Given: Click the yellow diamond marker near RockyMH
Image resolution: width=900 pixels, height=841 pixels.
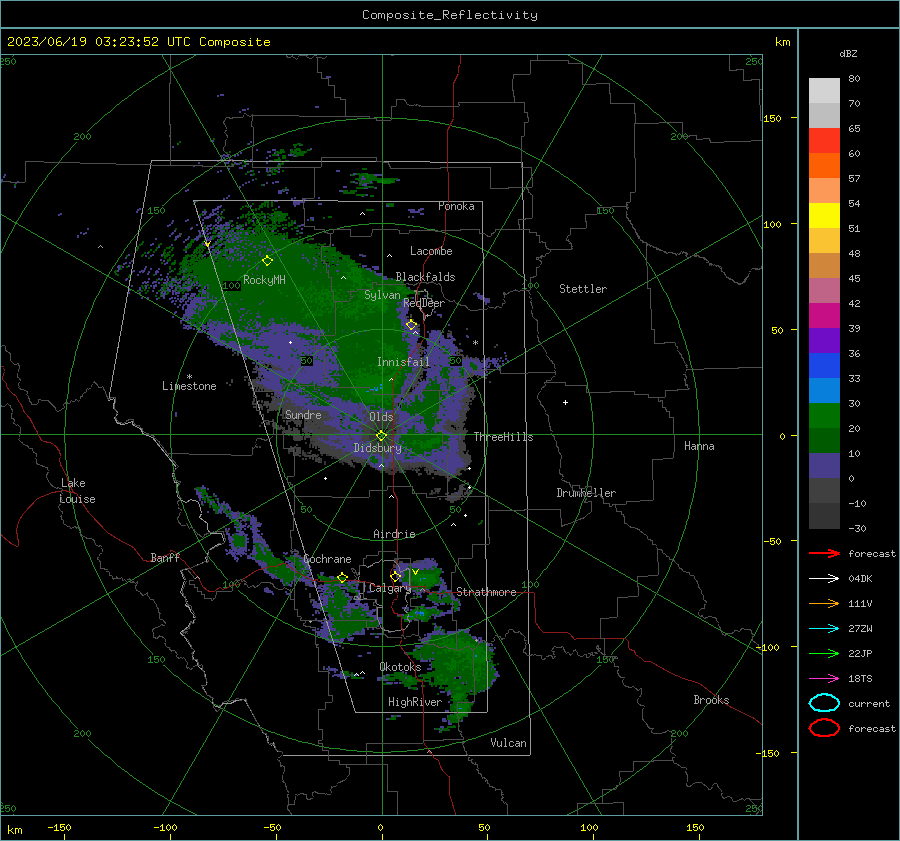Looking at the screenshot, I should coord(267,261).
